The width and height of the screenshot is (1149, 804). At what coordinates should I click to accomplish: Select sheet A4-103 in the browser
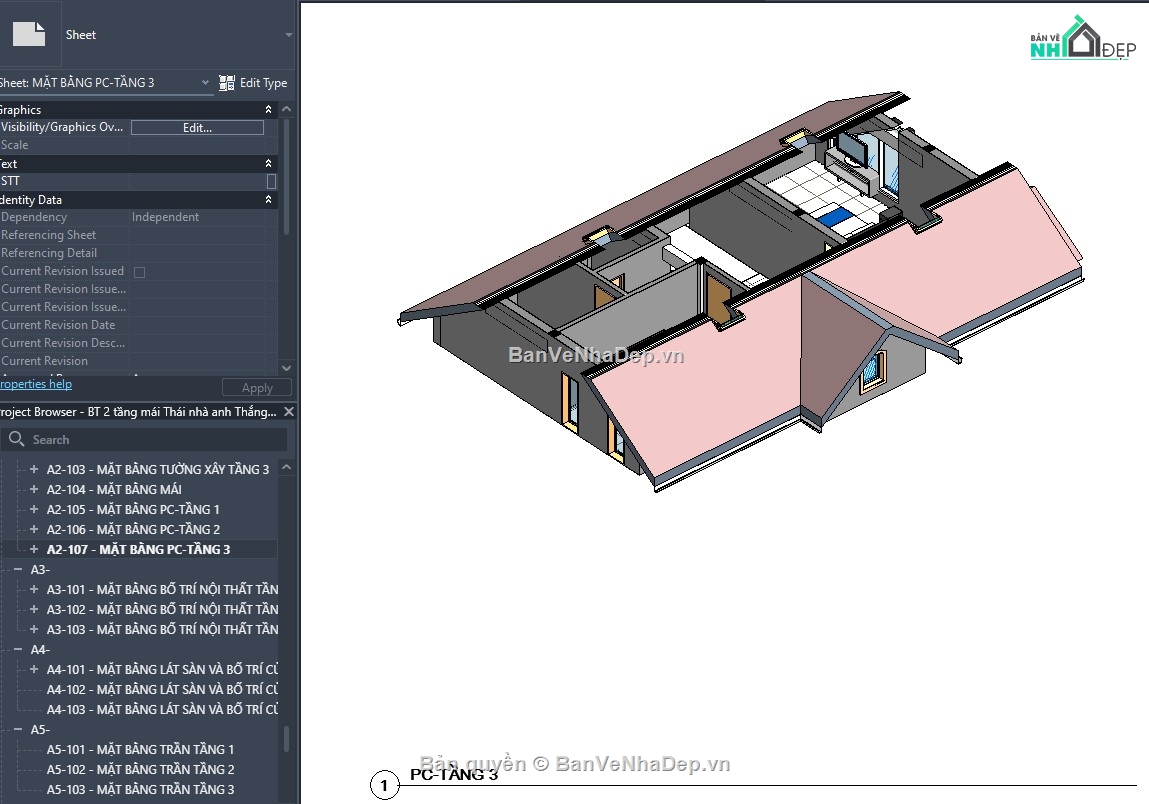click(163, 709)
